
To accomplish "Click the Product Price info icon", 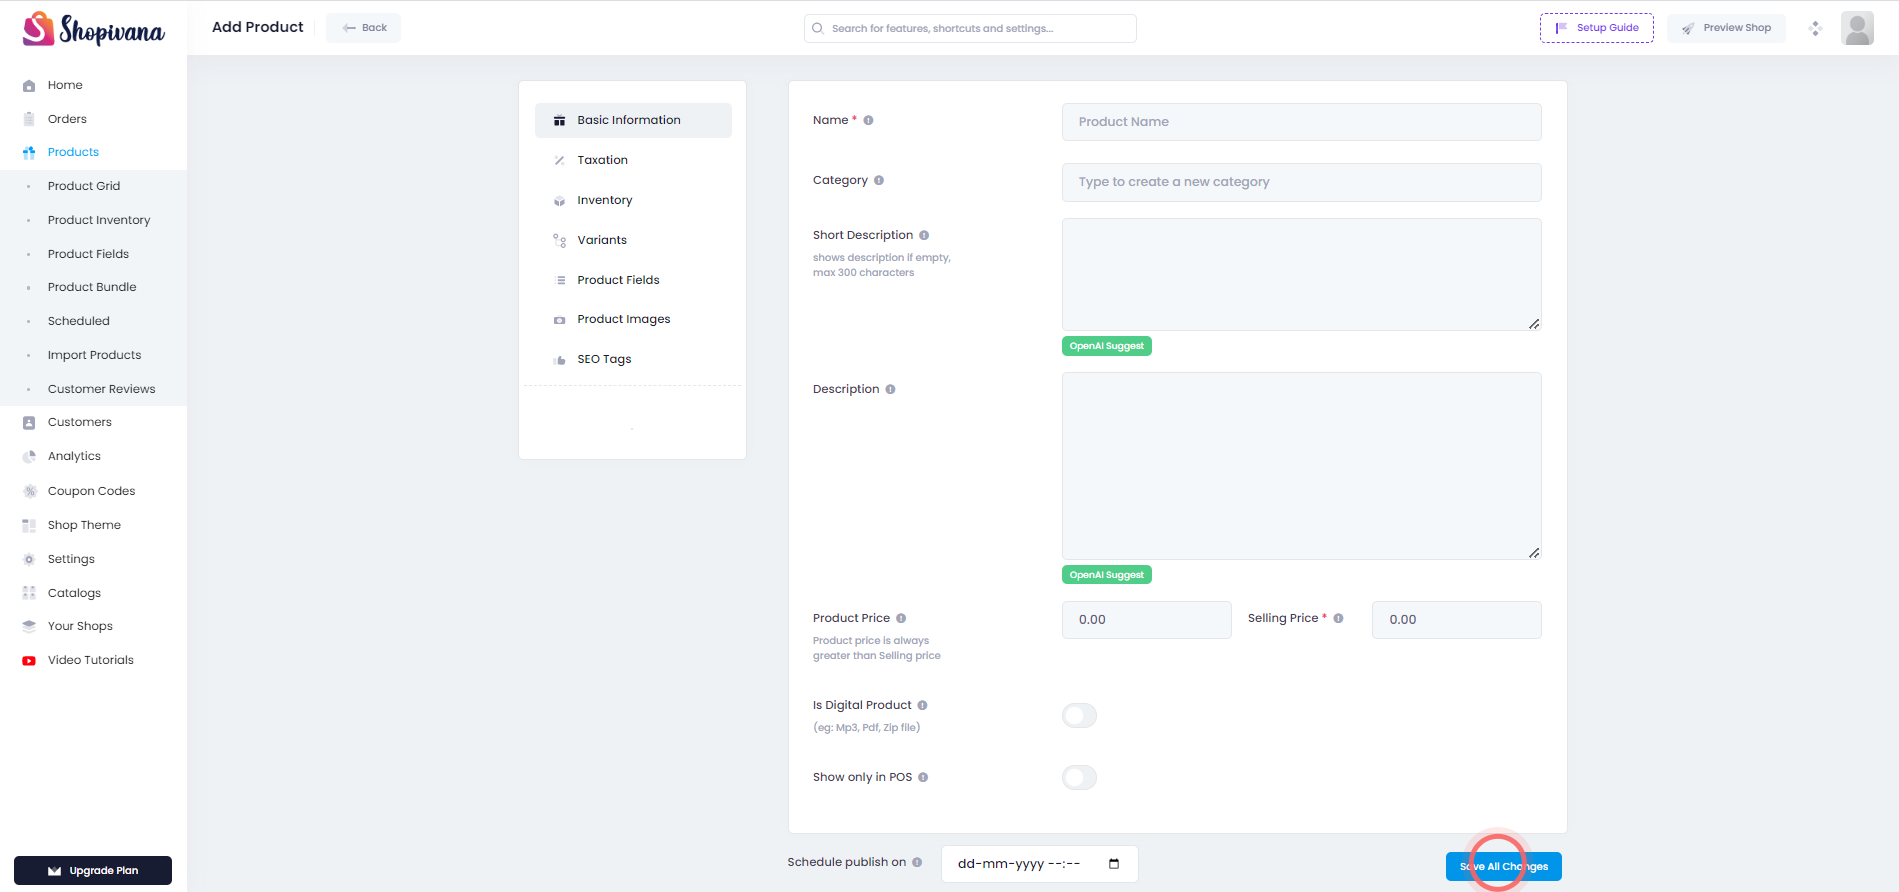I will point(901,619).
